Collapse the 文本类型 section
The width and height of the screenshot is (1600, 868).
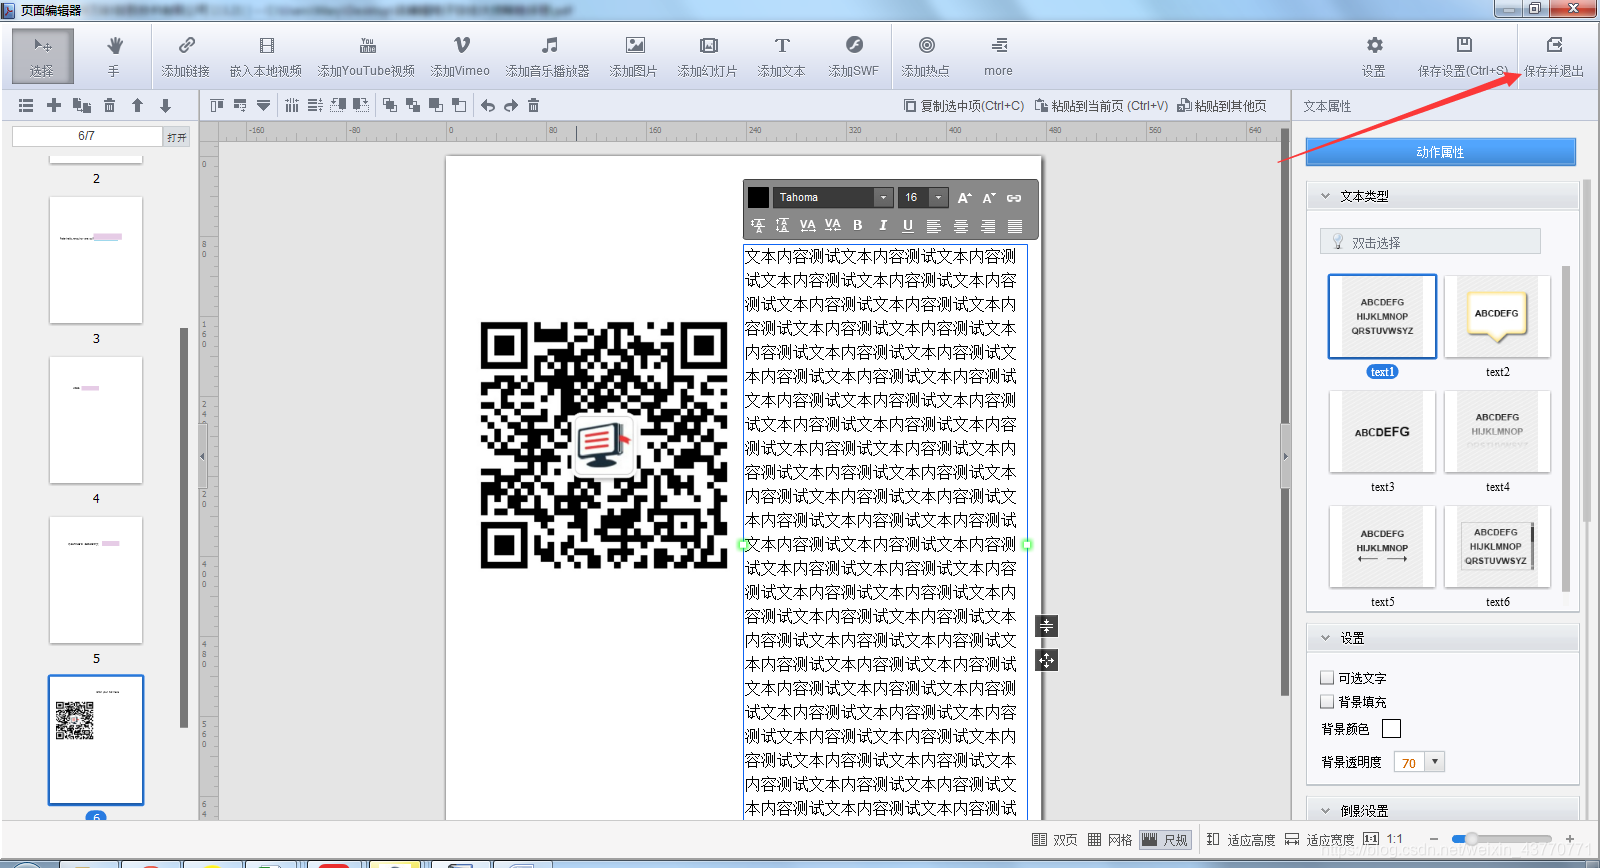pyautogui.click(x=1326, y=196)
